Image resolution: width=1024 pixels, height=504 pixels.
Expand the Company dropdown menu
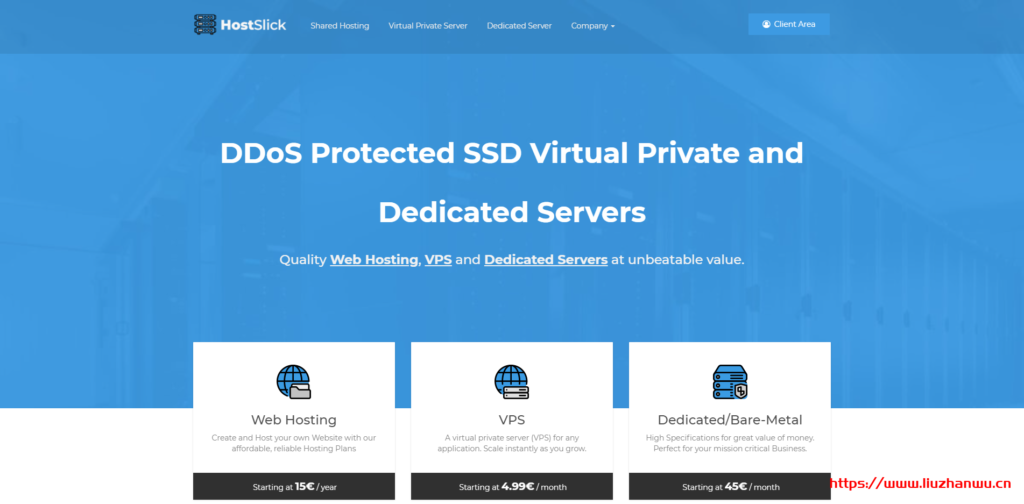[x=592, y=26]
